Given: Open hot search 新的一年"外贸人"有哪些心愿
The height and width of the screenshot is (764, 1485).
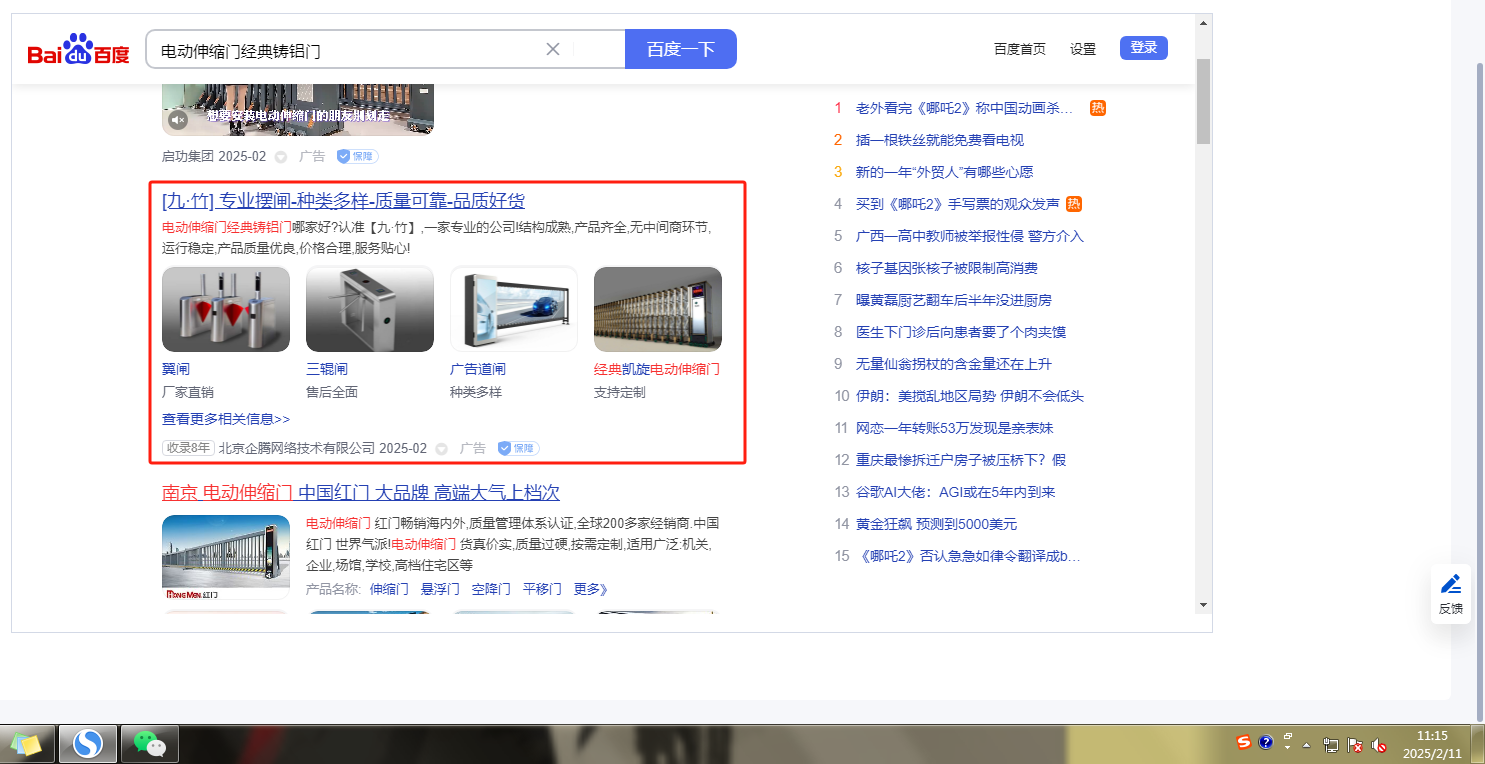Looking at the screenshot, I should [945, 172].
